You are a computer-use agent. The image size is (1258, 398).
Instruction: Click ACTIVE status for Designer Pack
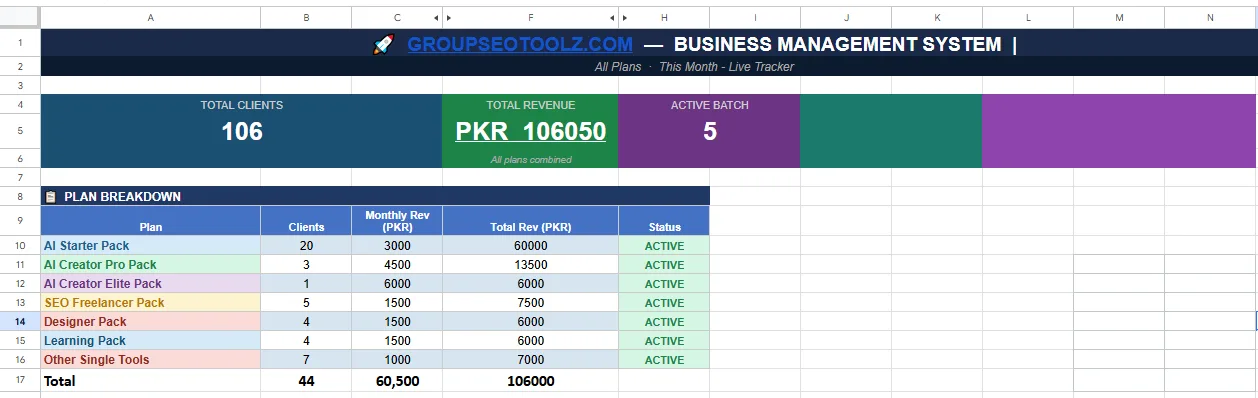point(664,322)
